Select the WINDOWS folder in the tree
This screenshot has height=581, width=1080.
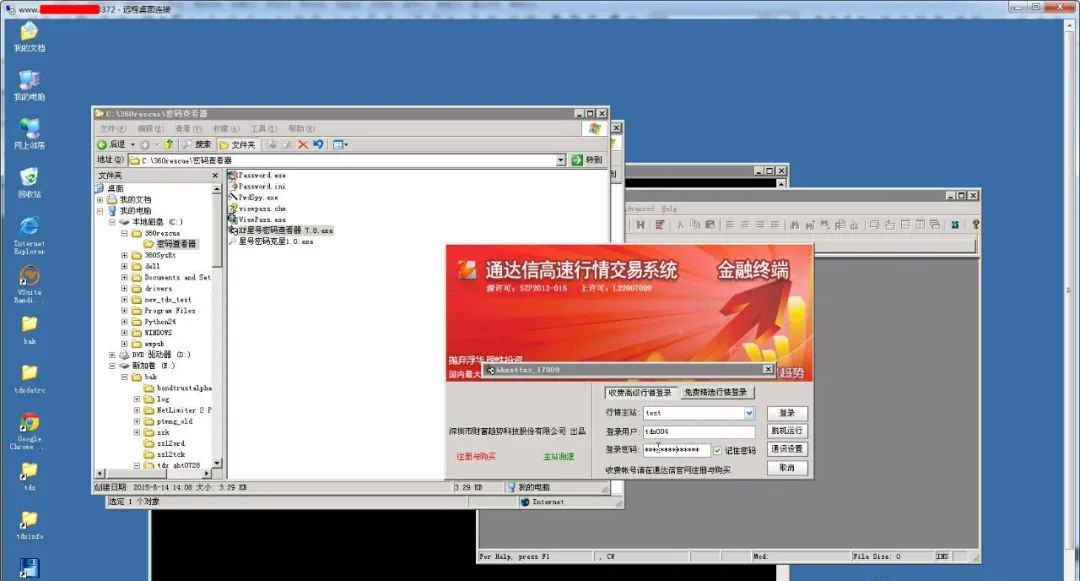tap(152, 332)
